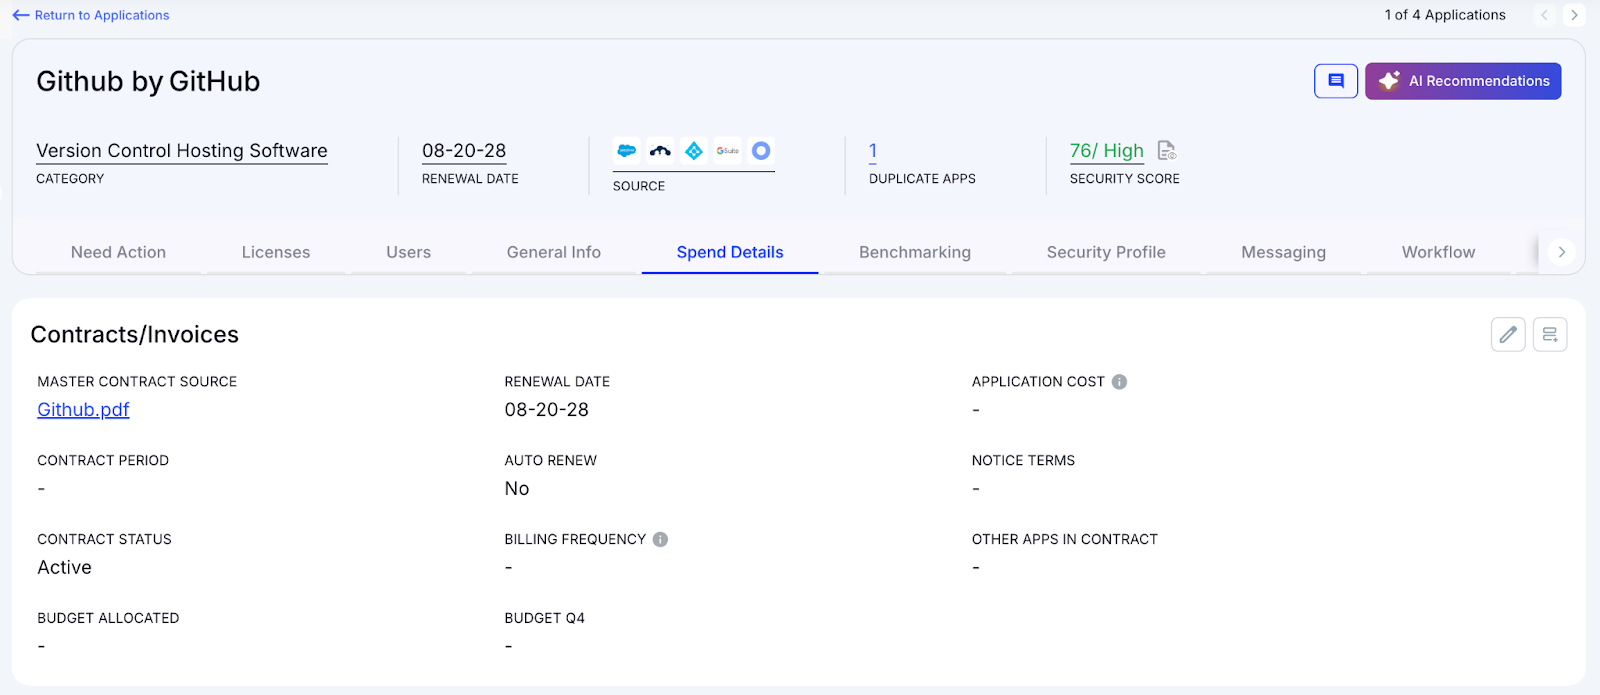This screenshot has width=1600, height=695.
Task: Click the CONTRACT PERIOD label
Action: (x=103, y=461)
